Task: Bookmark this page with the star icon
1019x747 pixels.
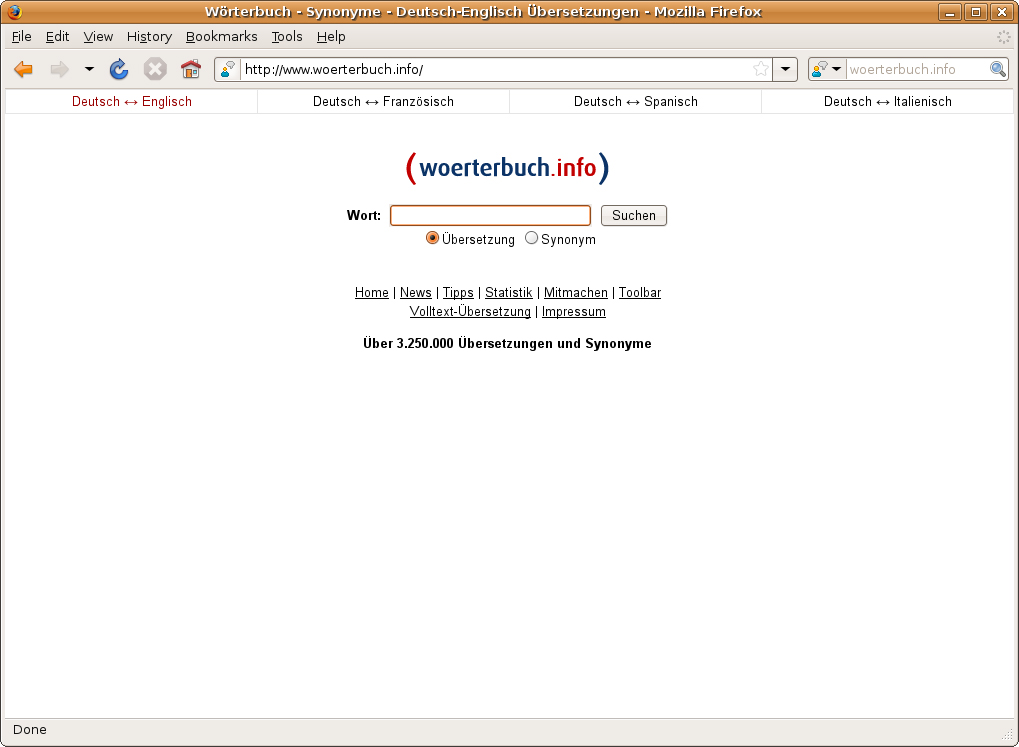Action: [760, 69]
